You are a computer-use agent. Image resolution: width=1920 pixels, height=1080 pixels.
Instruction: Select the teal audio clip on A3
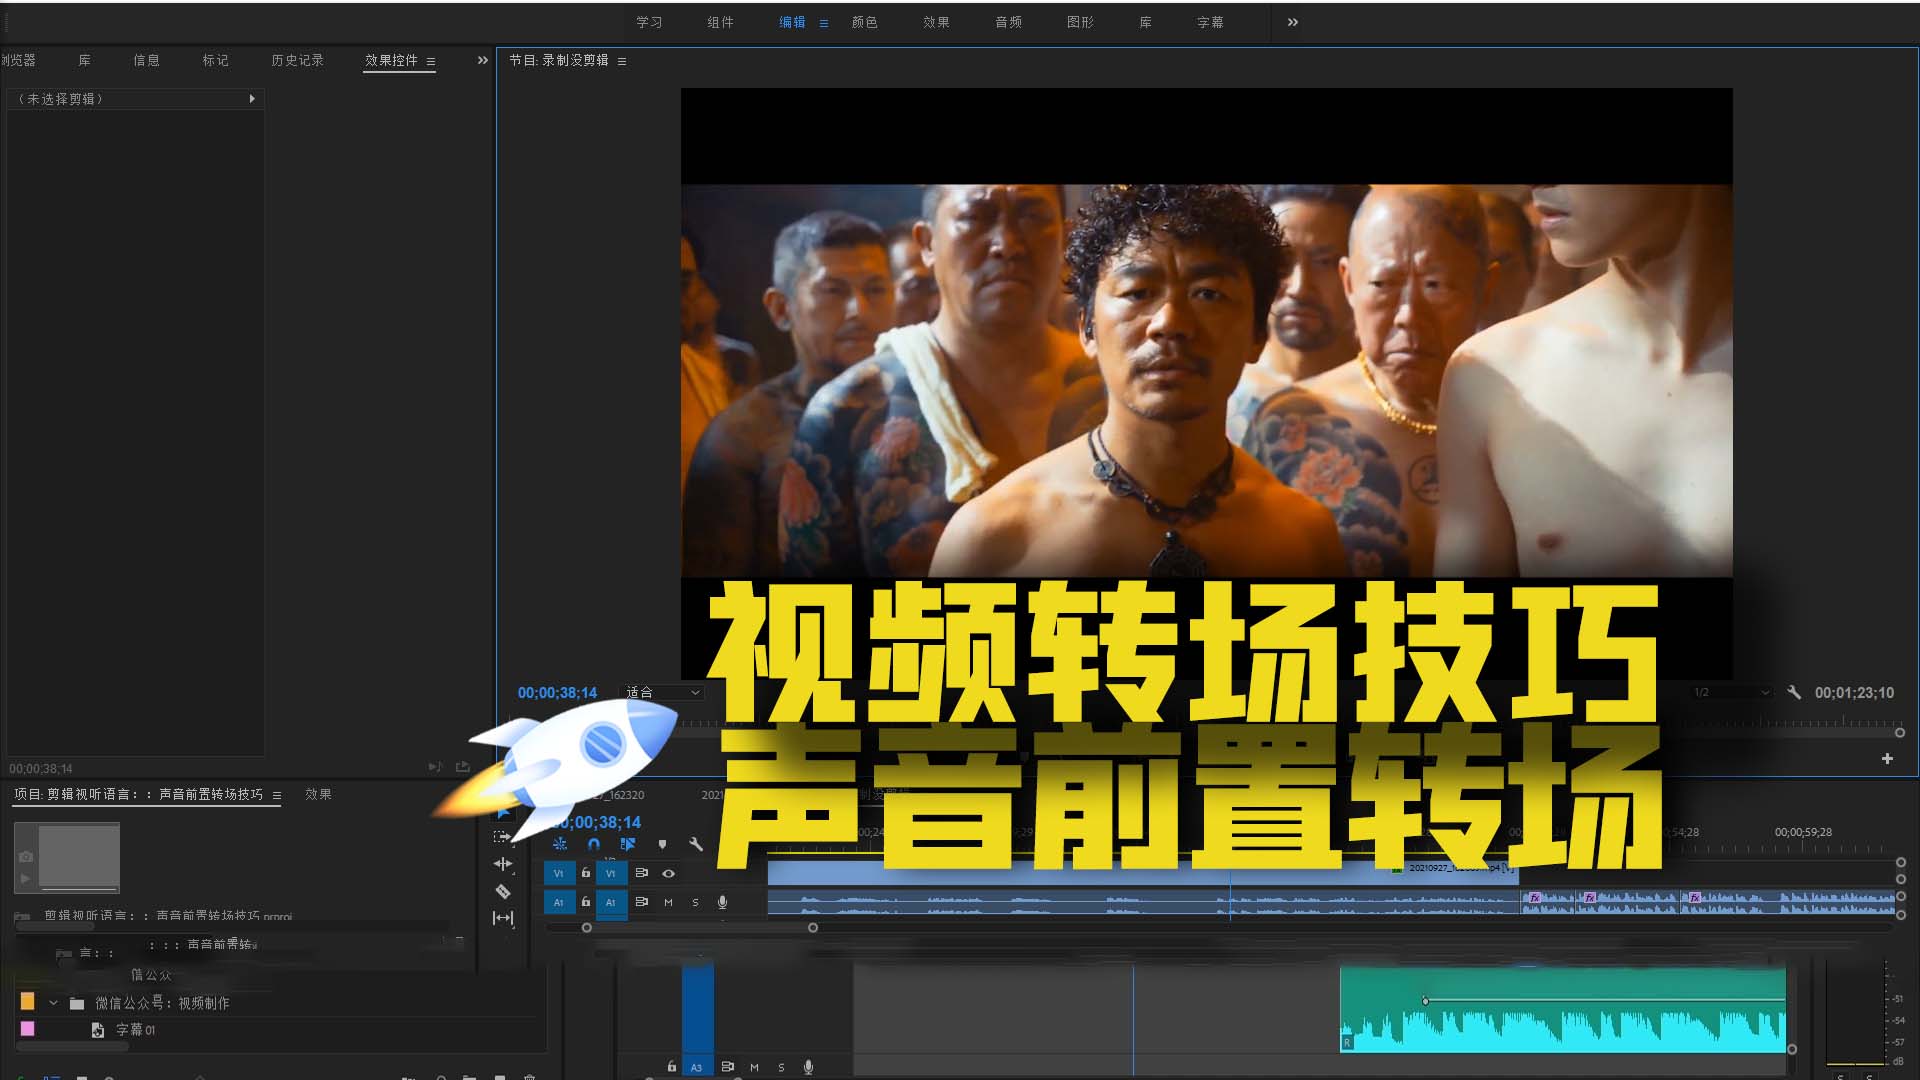click(x=1563, y=1009)
